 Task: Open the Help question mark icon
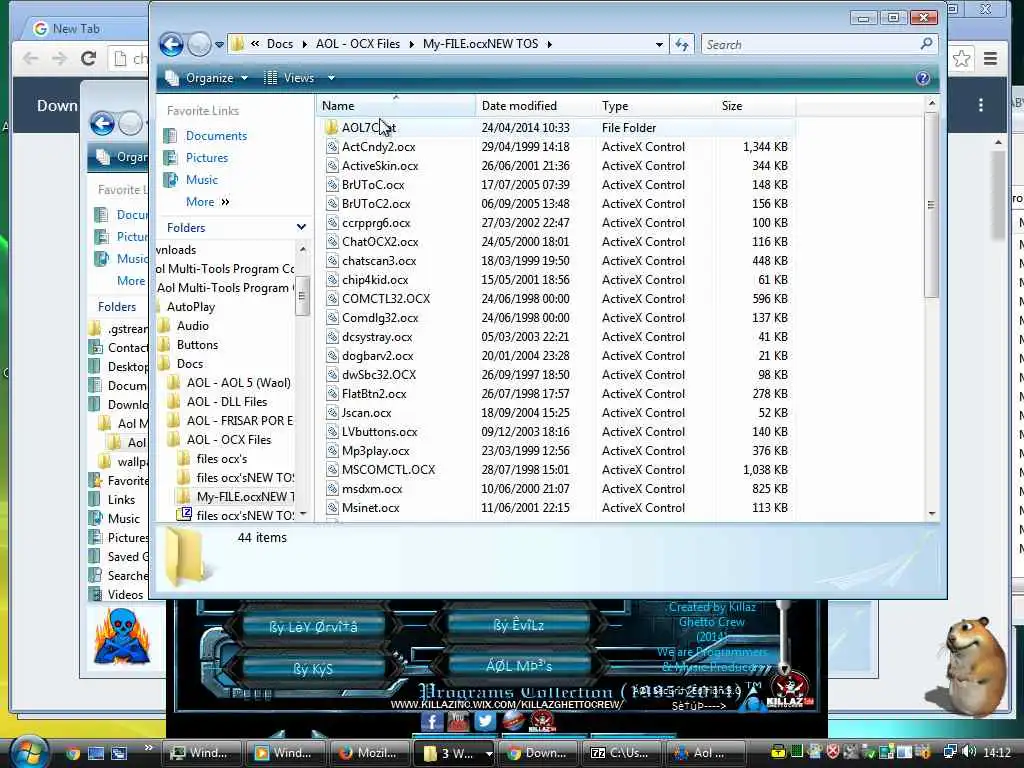point(923,78)
